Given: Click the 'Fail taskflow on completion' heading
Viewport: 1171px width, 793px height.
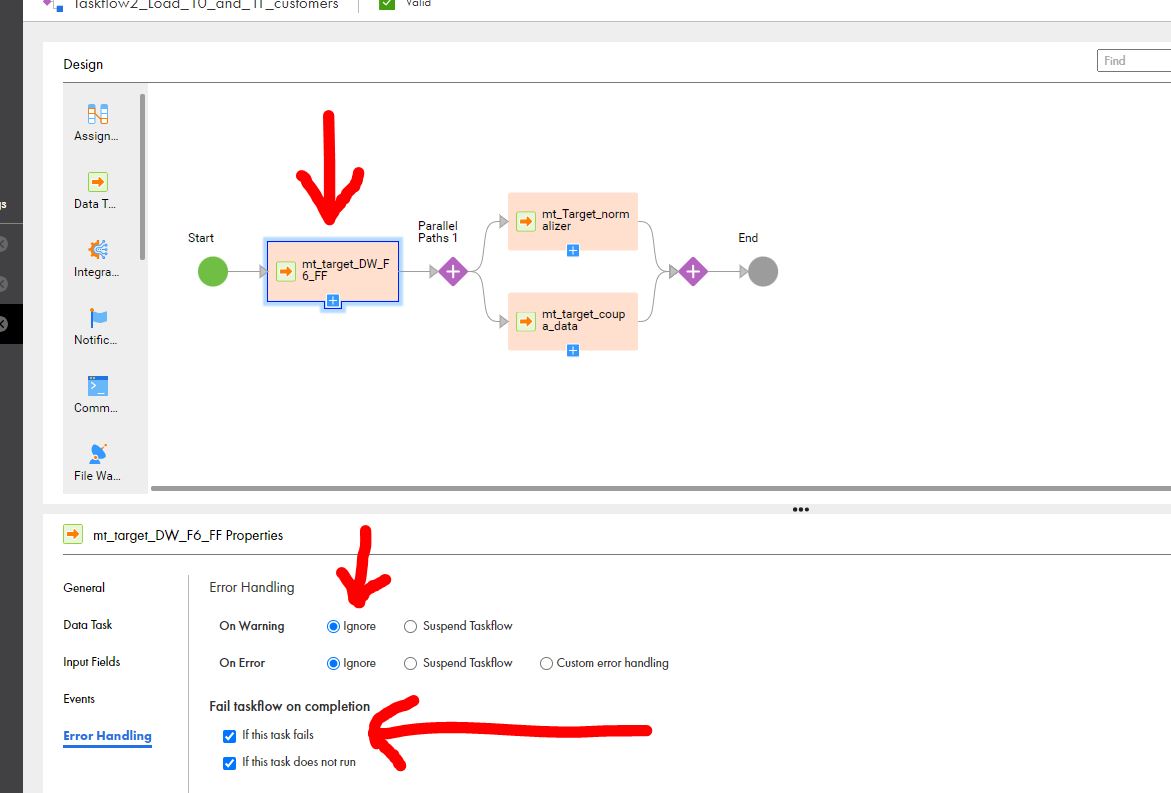Looking at the screenshot, I should 290,706.
